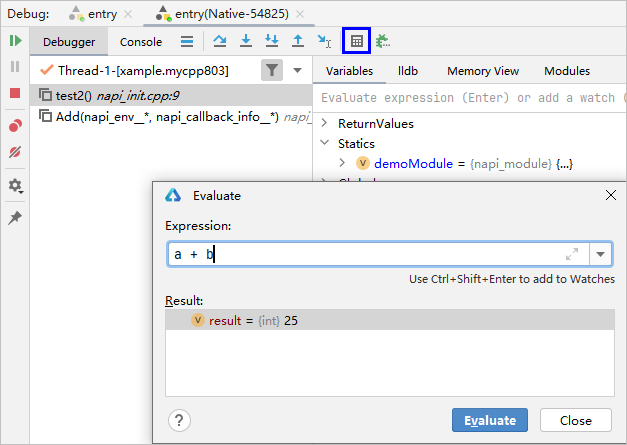Open View Breakpoints icon in sidebar

coord(15,126)
